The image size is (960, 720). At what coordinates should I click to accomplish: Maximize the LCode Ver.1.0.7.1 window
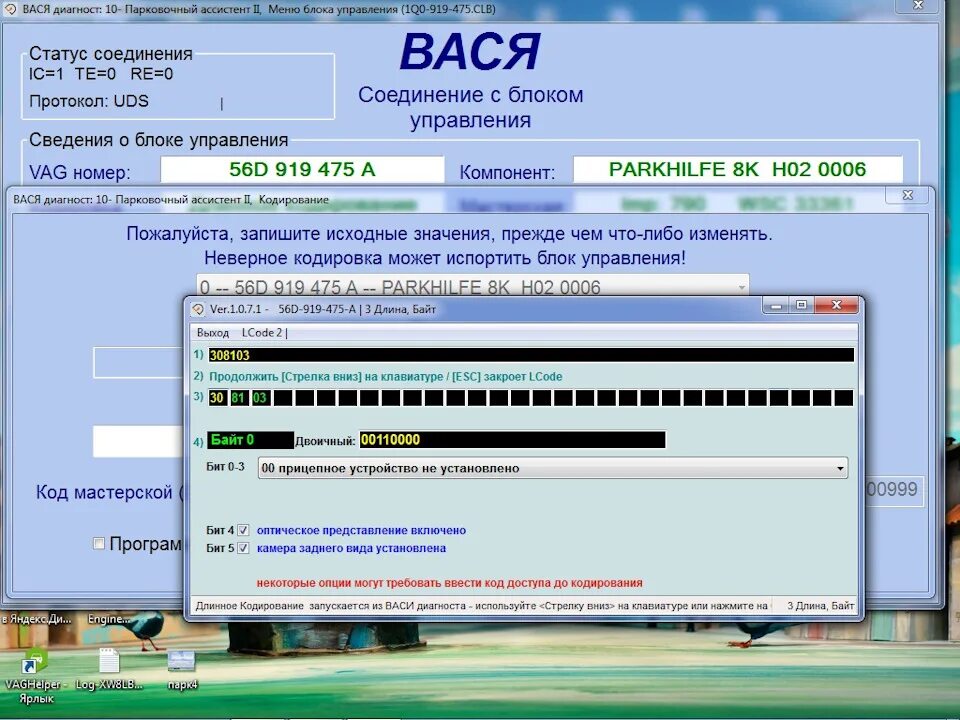point(801,305)
